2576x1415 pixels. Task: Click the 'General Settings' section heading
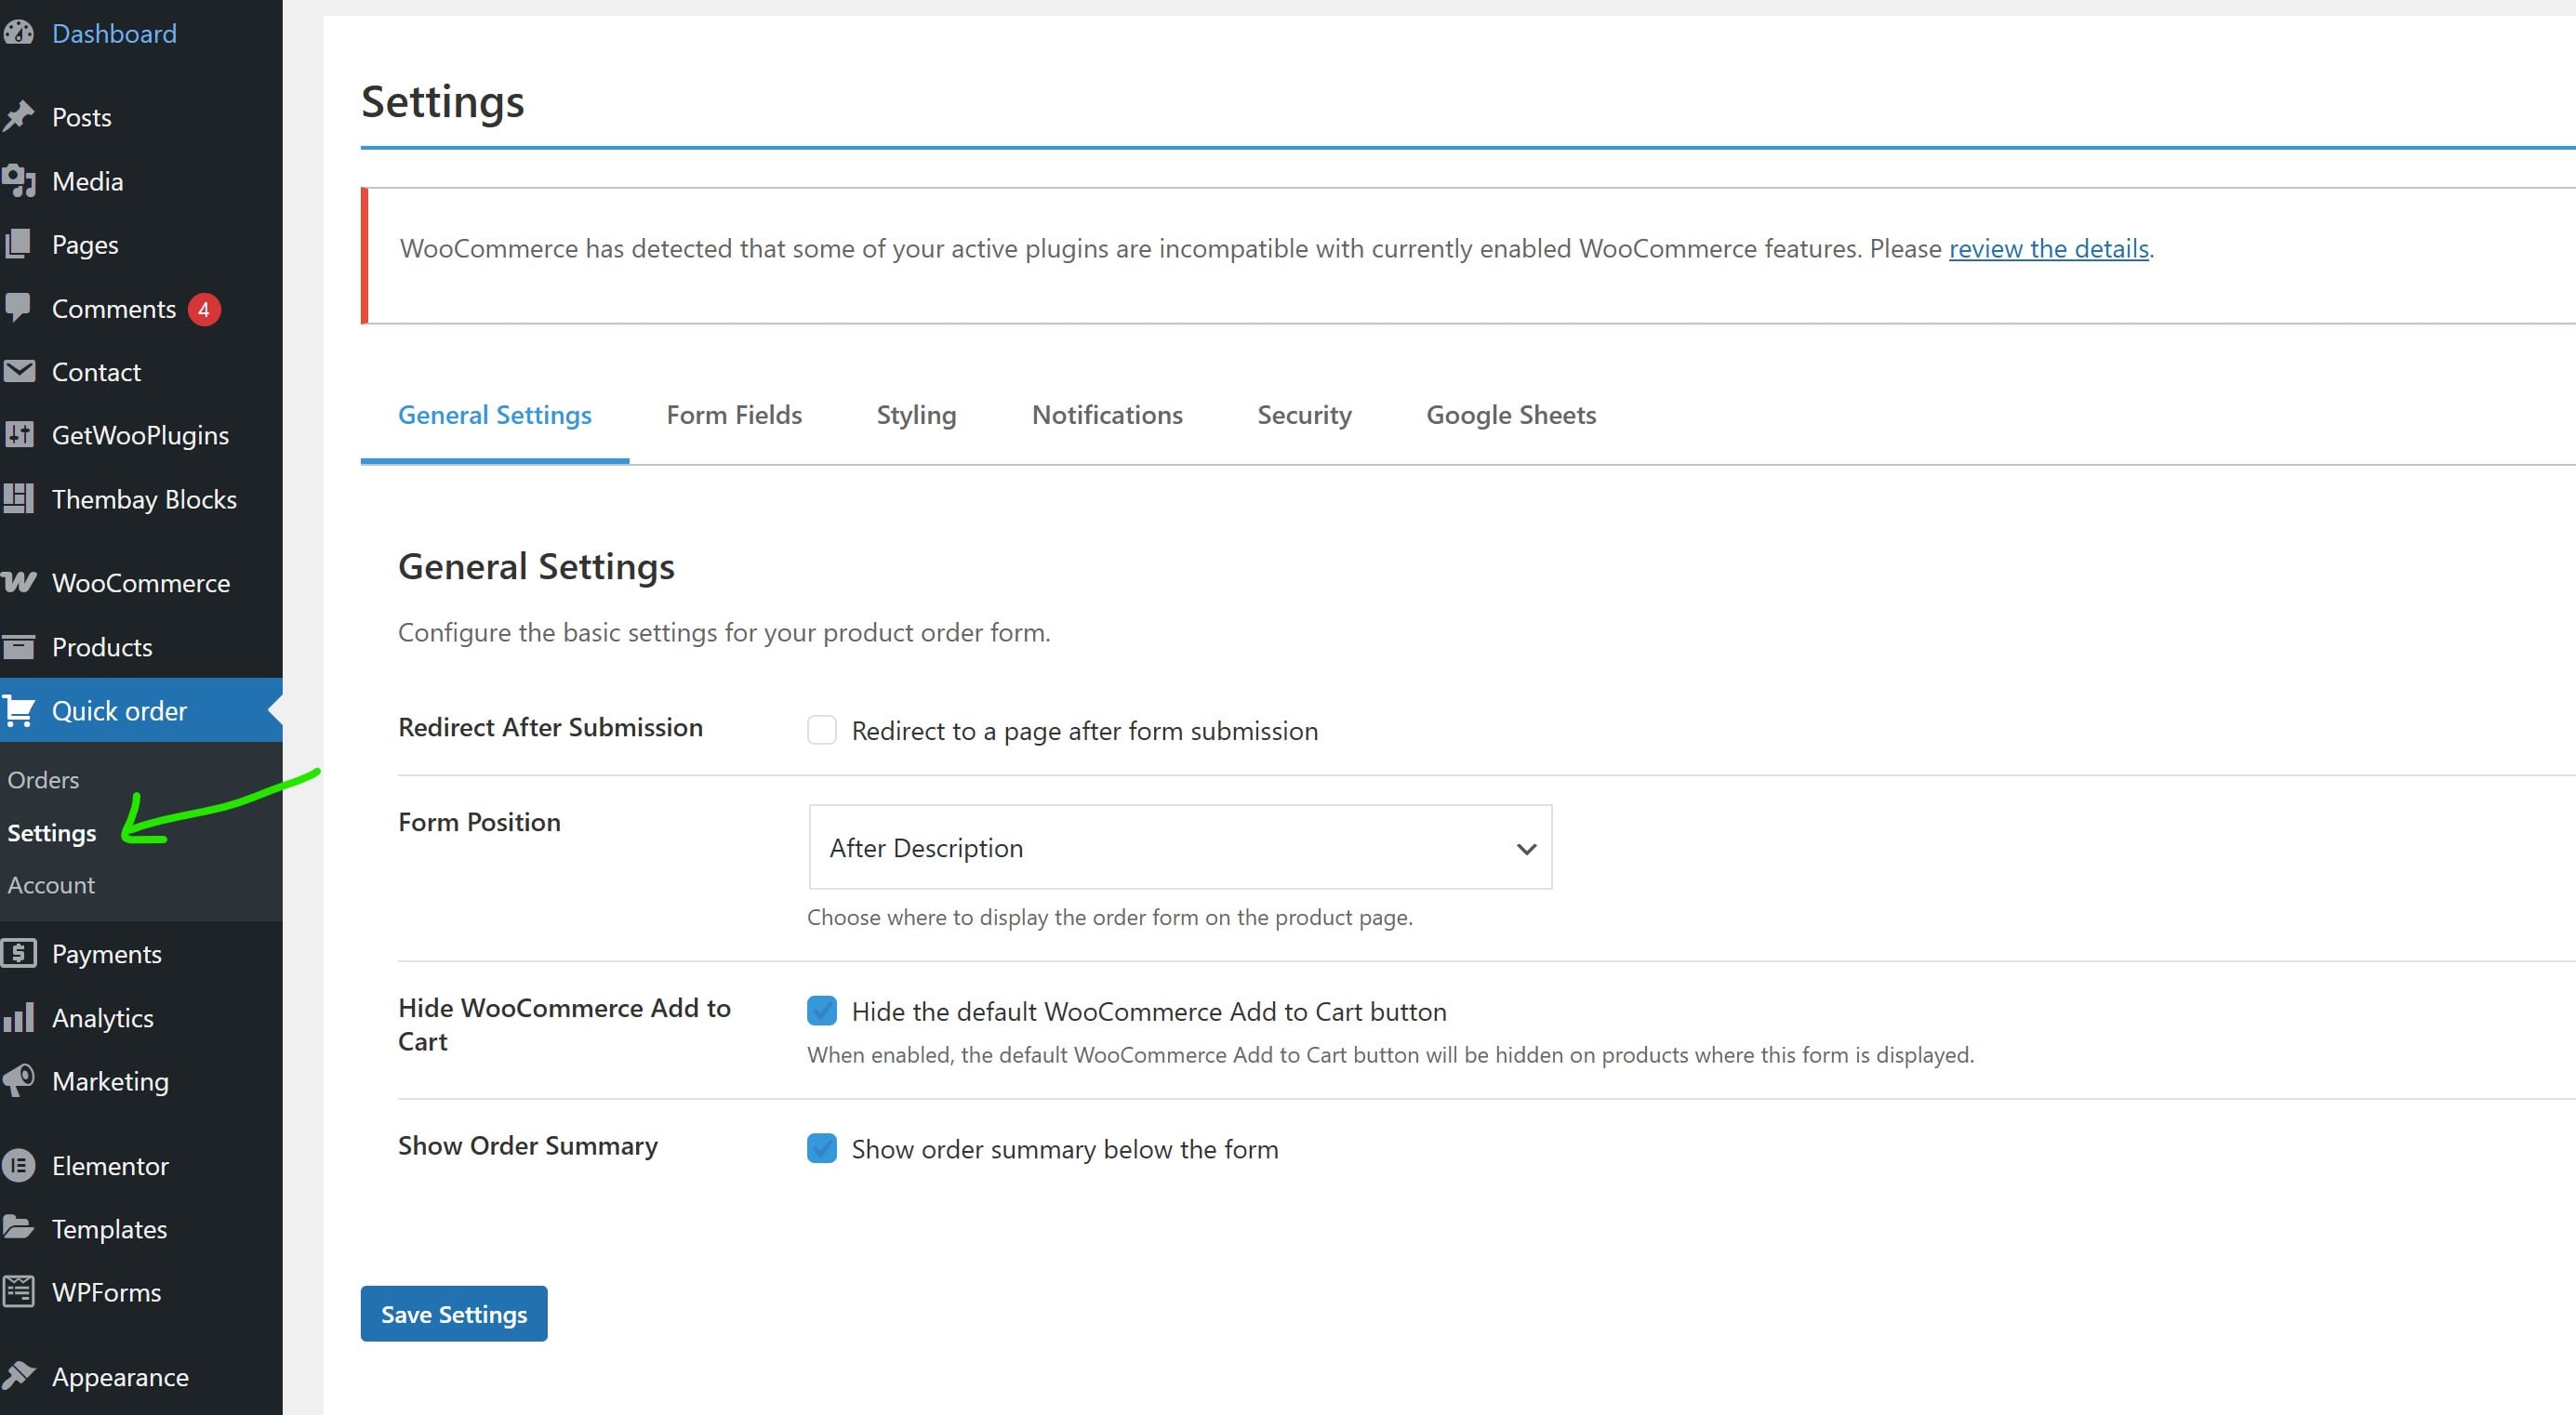point(536,566)
